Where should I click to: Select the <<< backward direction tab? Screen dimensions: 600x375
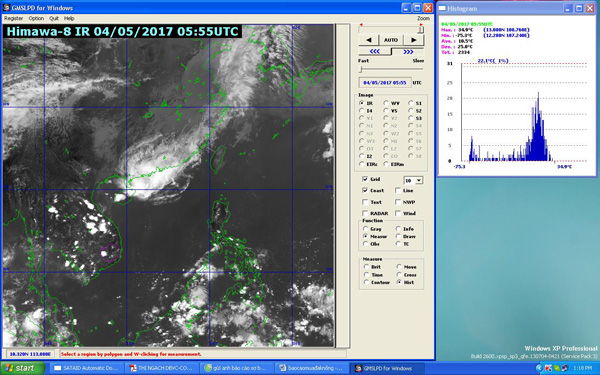(x=375, y=52)
